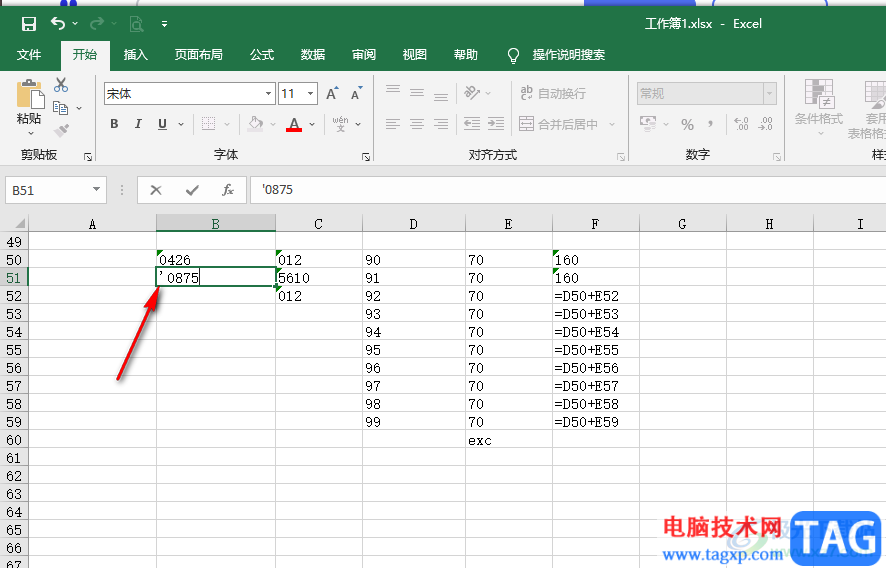Open the 文件 tab
The height and width of the screenshot is (568, 886).
tap(29, 55)
